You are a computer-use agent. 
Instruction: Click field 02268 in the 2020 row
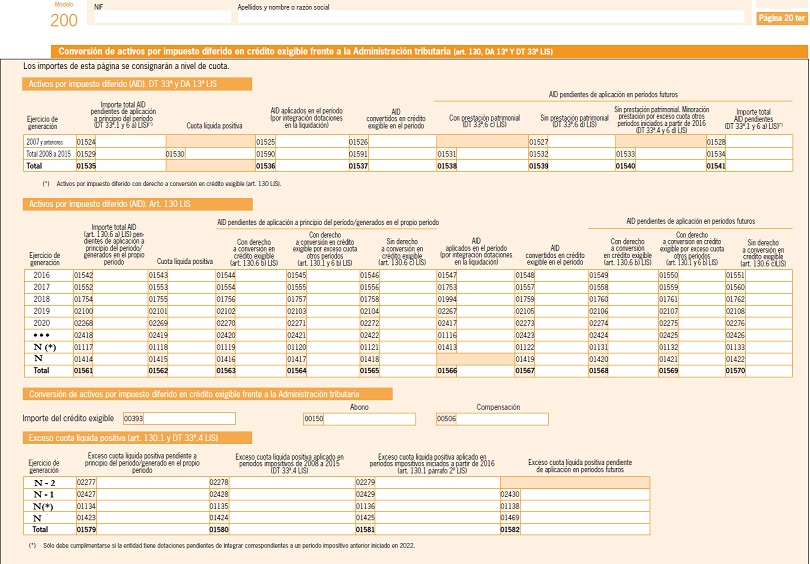(120, 323)
